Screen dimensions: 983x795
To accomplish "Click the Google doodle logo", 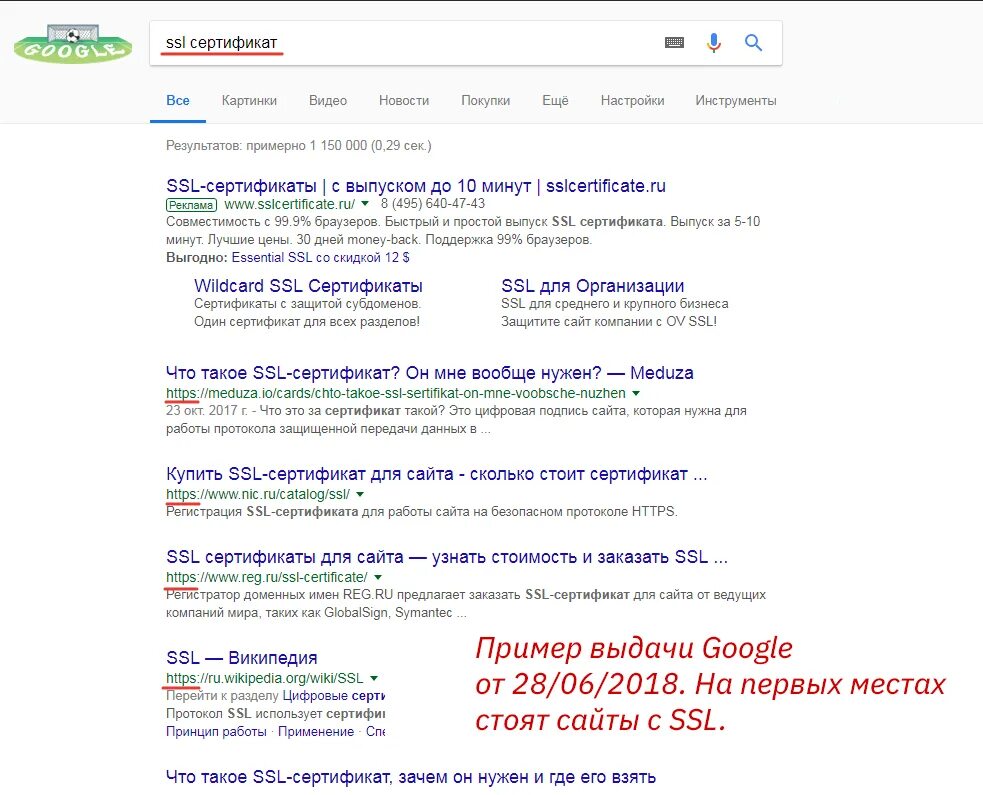I will 73,43.
